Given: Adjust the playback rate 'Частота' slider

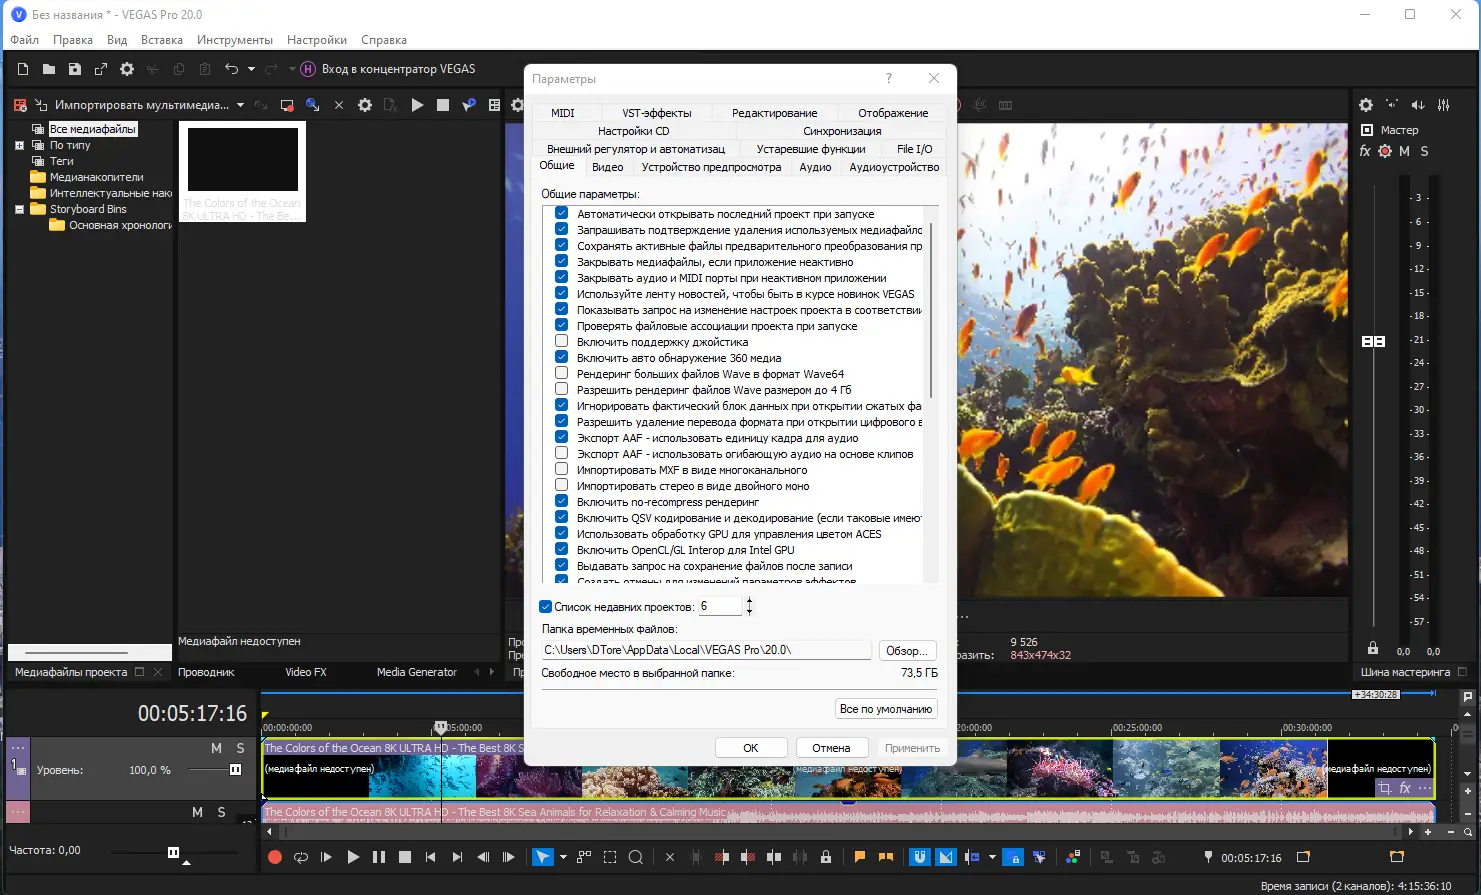Looking at the screenshot, I should (x=173, y=852).
